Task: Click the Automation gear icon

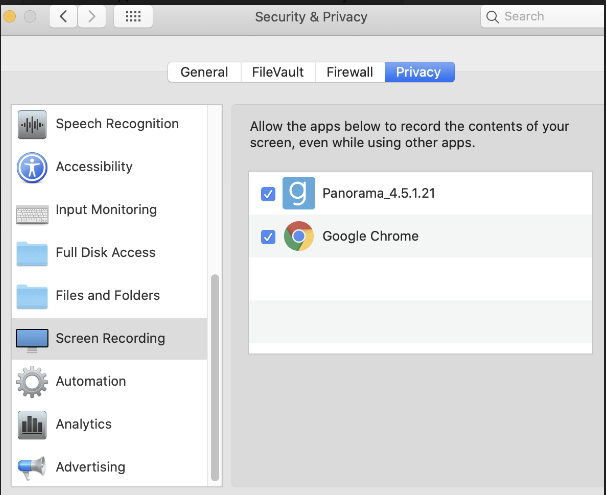Action: click(32, 382)
